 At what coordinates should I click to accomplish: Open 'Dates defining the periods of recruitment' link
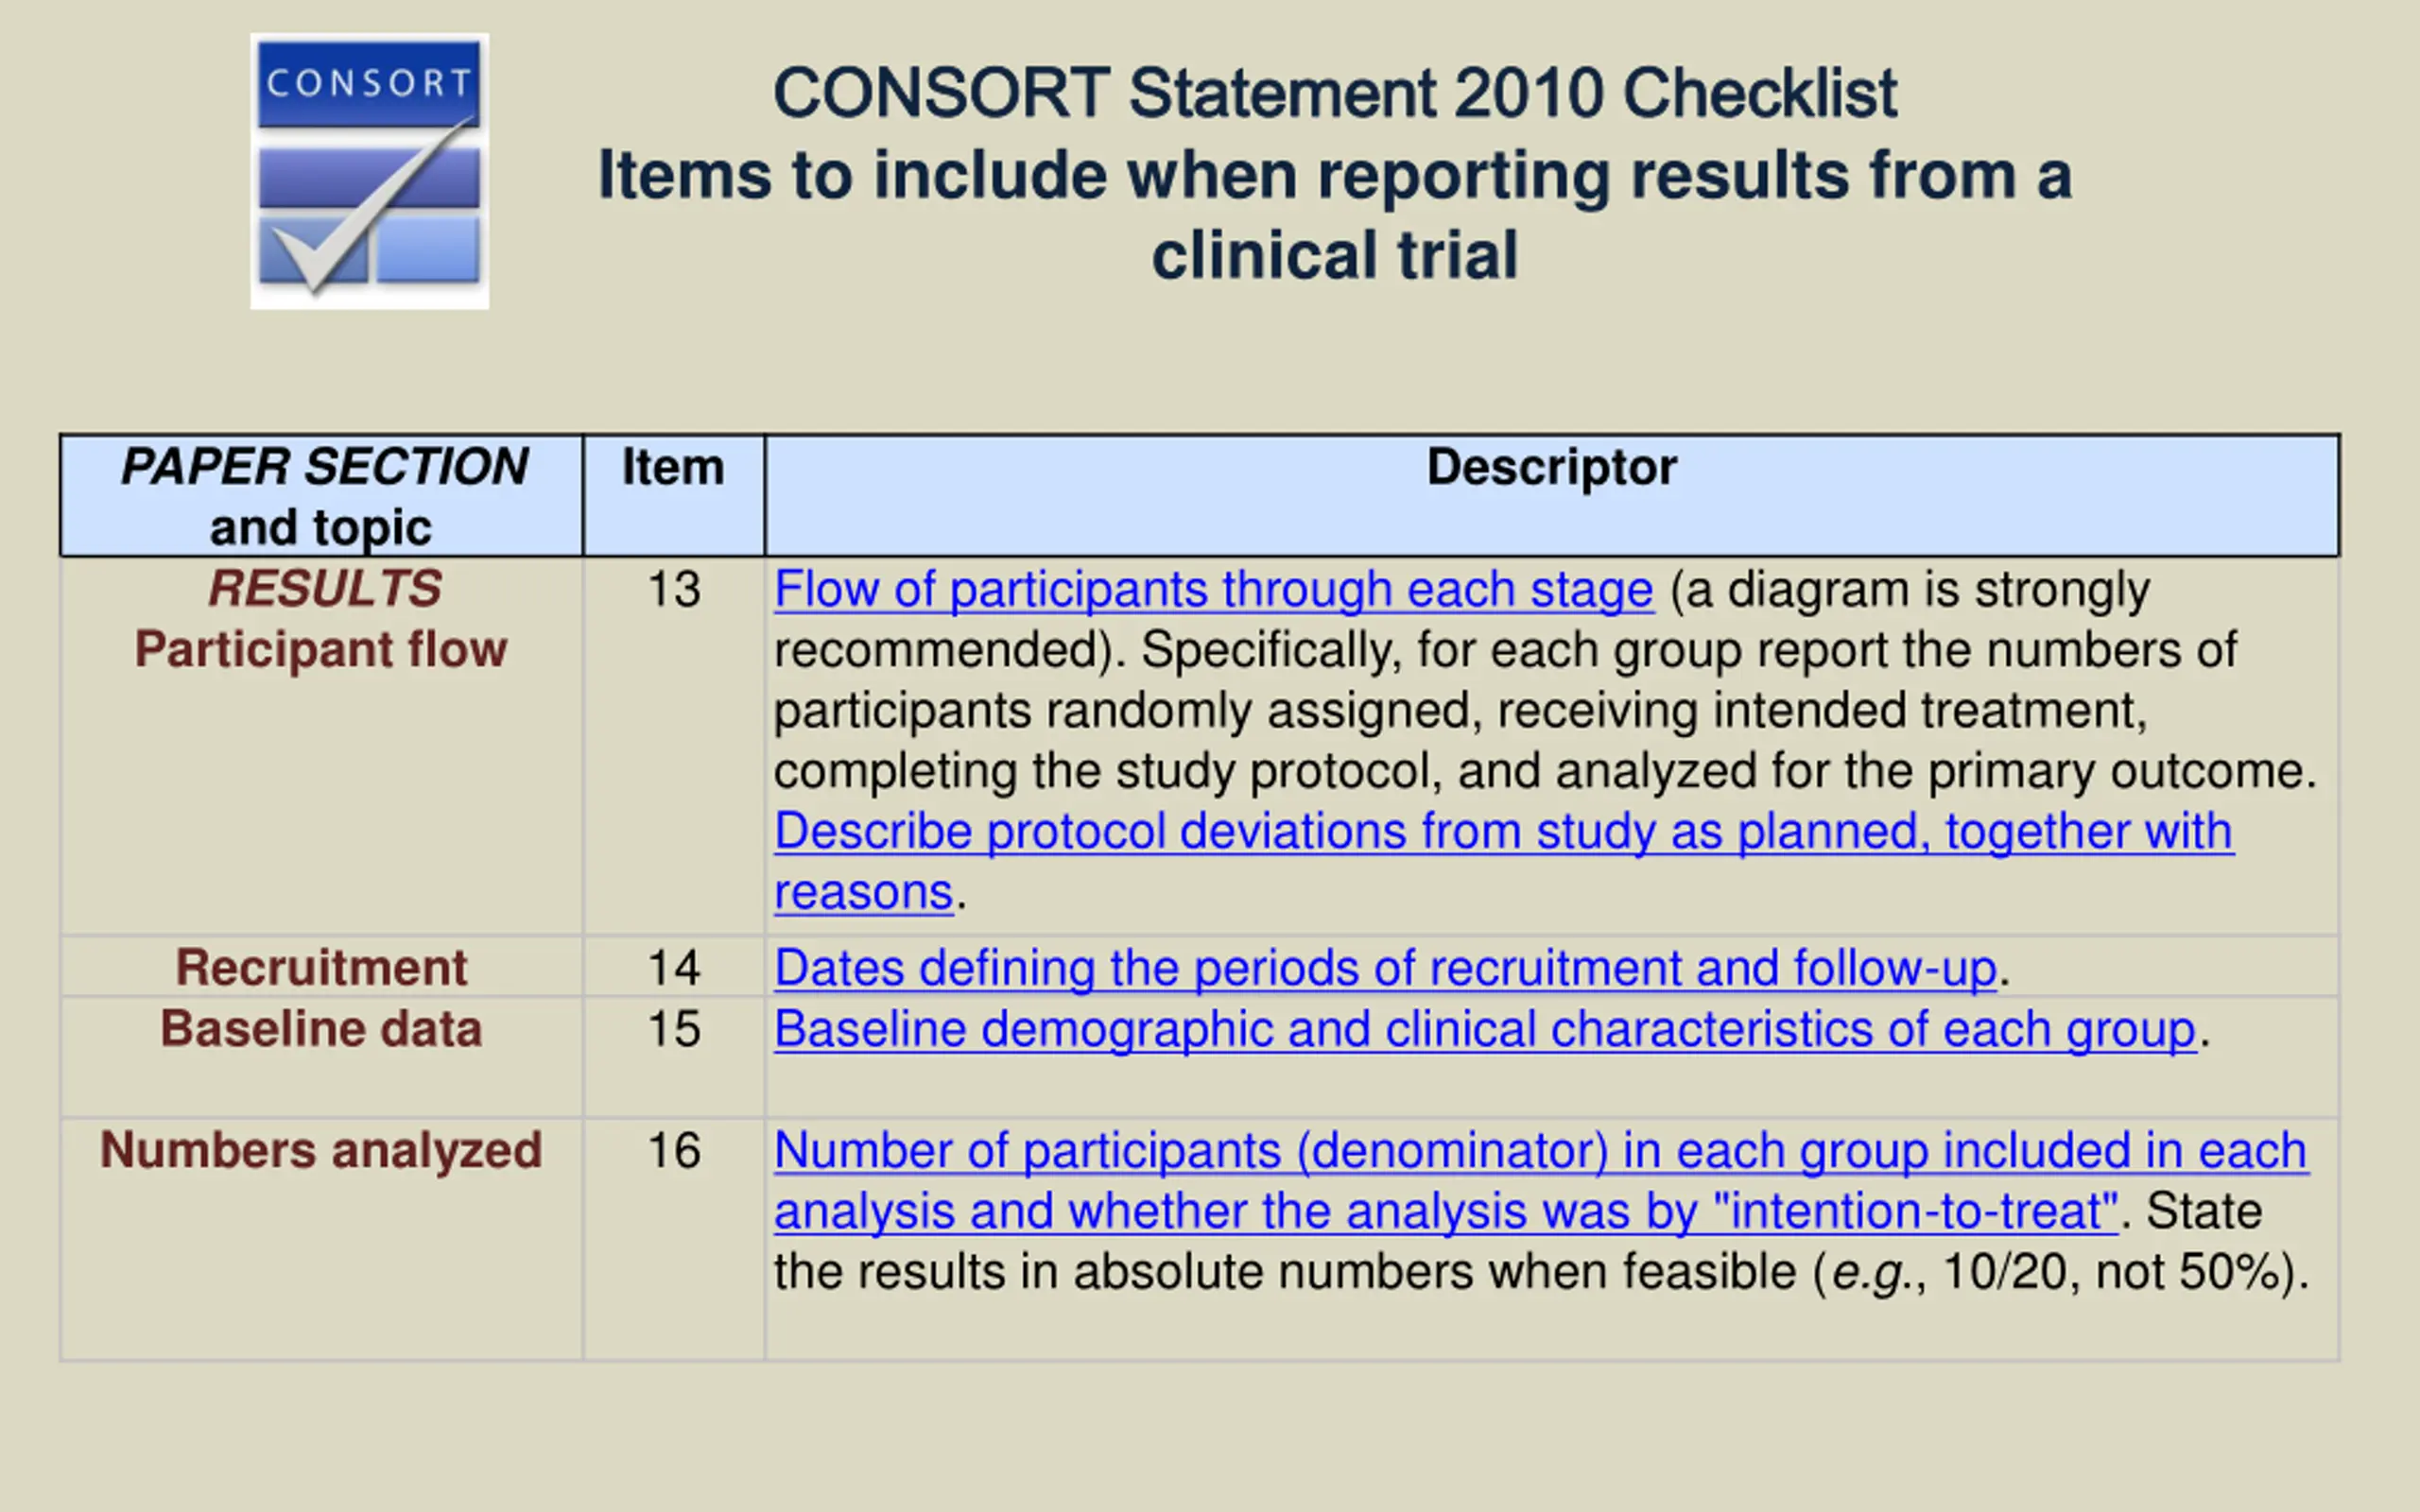click(1386, 968)
